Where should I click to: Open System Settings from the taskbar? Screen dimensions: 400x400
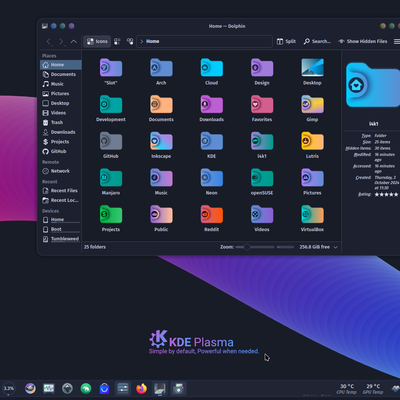(x=123, y=388)
